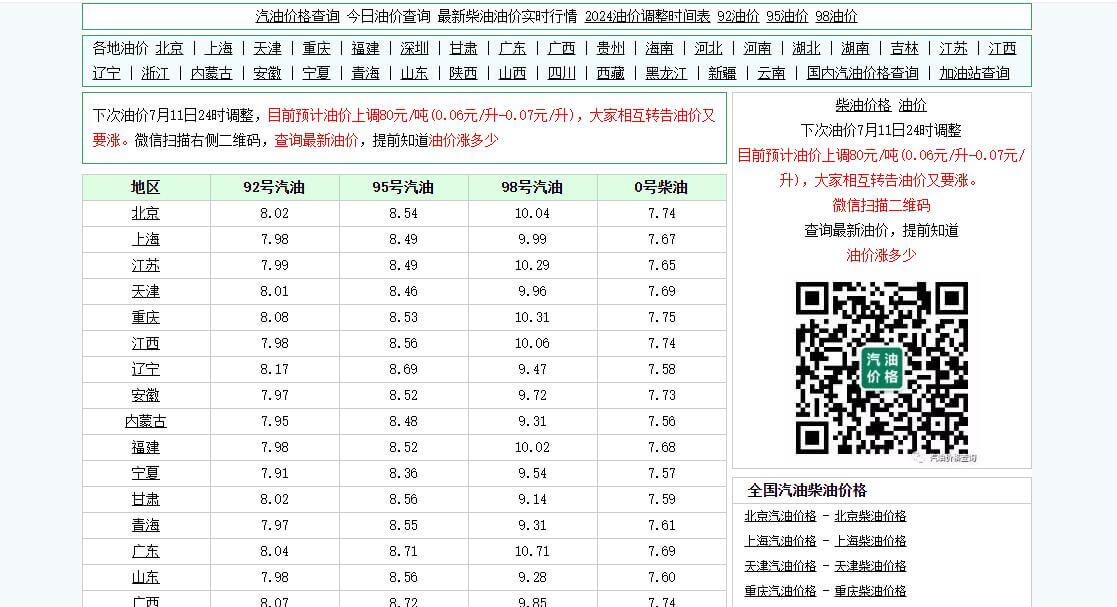Open the 98油价 link in header

click(836, 16)
